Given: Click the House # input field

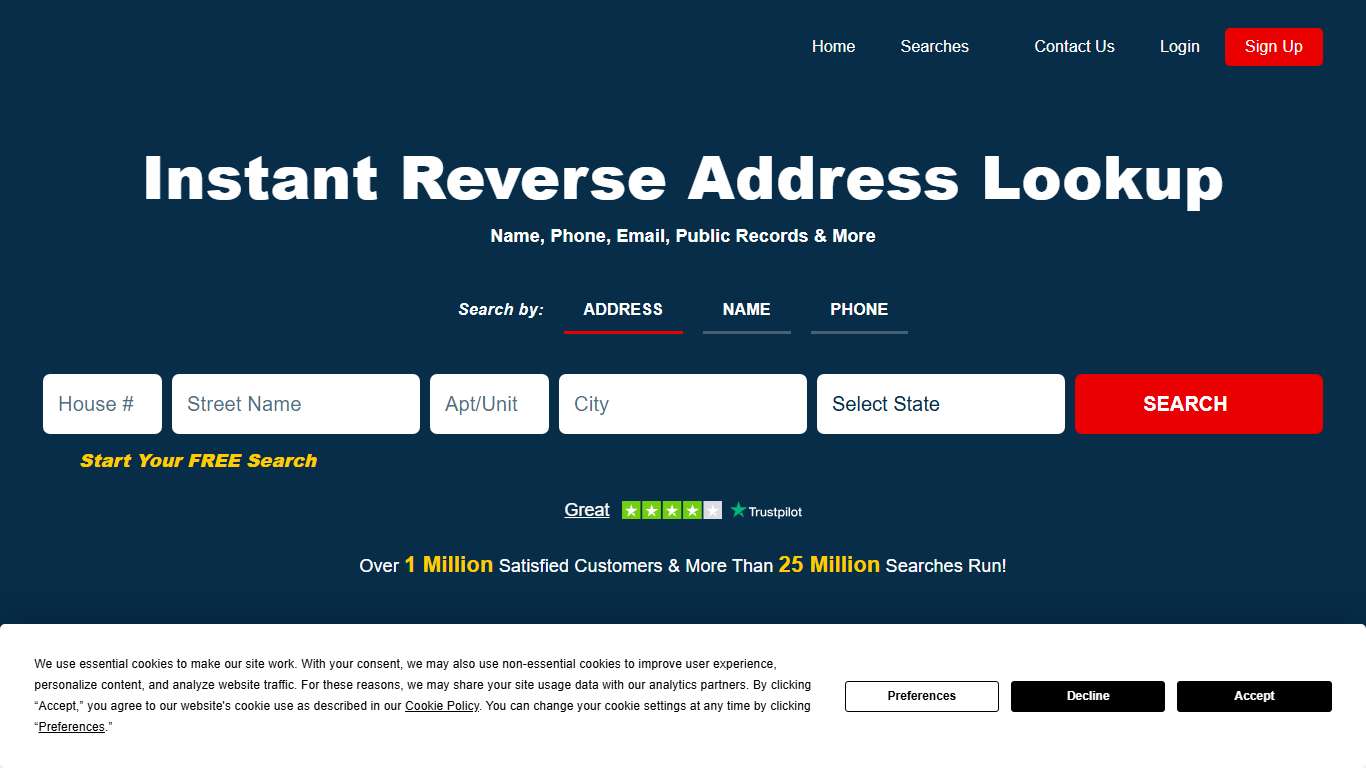Looking at the screenshot, I should coord(102,404).
